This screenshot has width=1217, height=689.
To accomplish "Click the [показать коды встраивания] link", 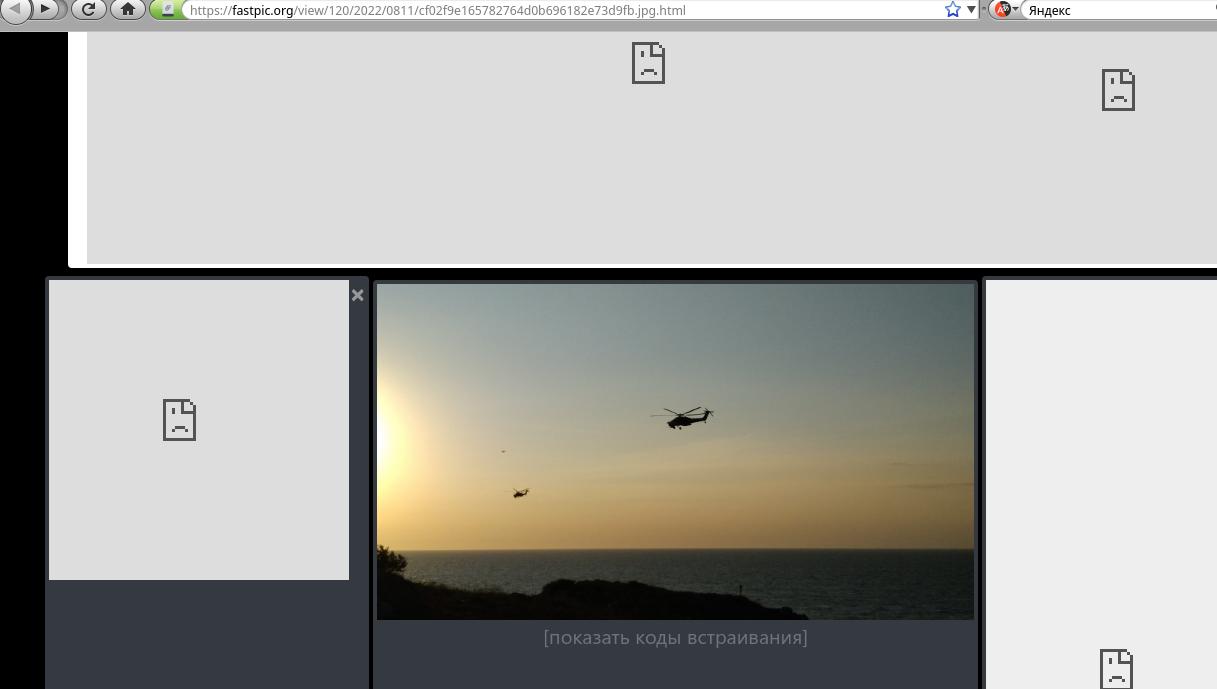I will 675,637.
